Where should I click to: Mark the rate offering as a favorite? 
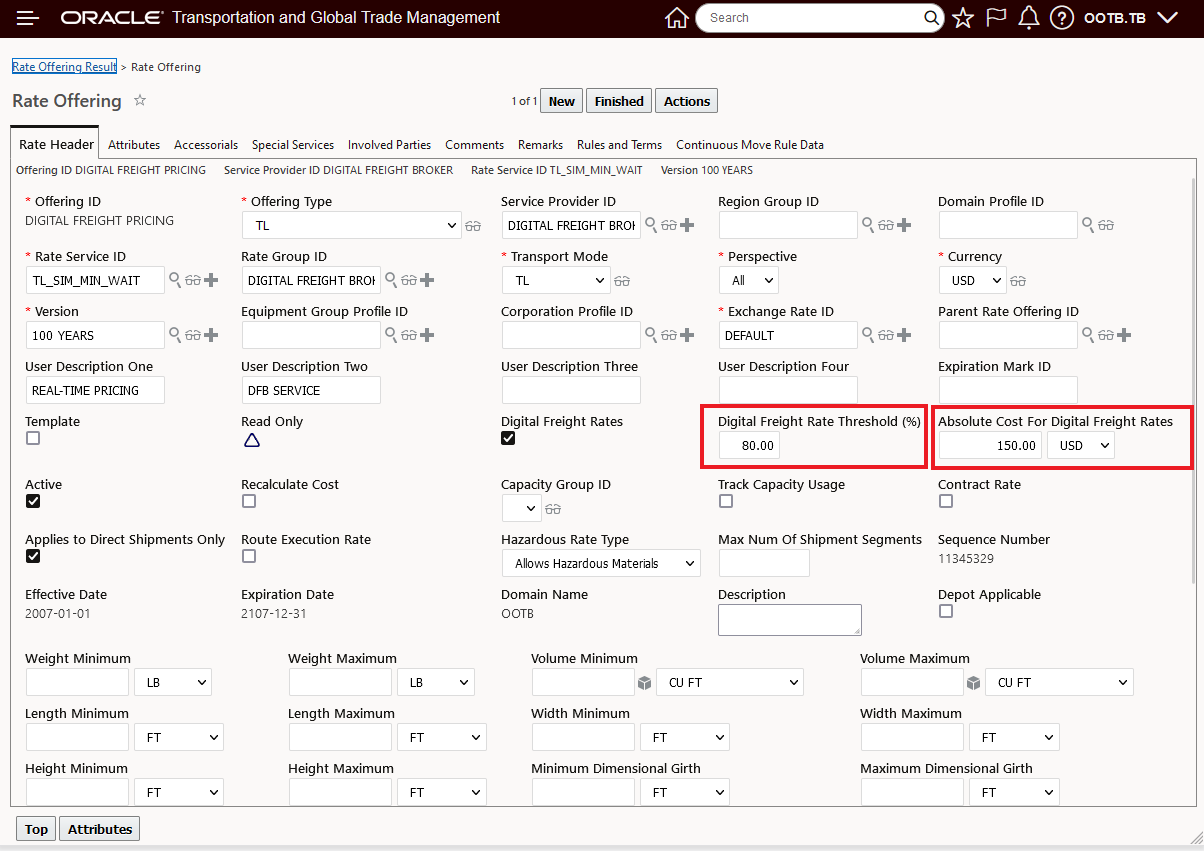pos(140,100)
